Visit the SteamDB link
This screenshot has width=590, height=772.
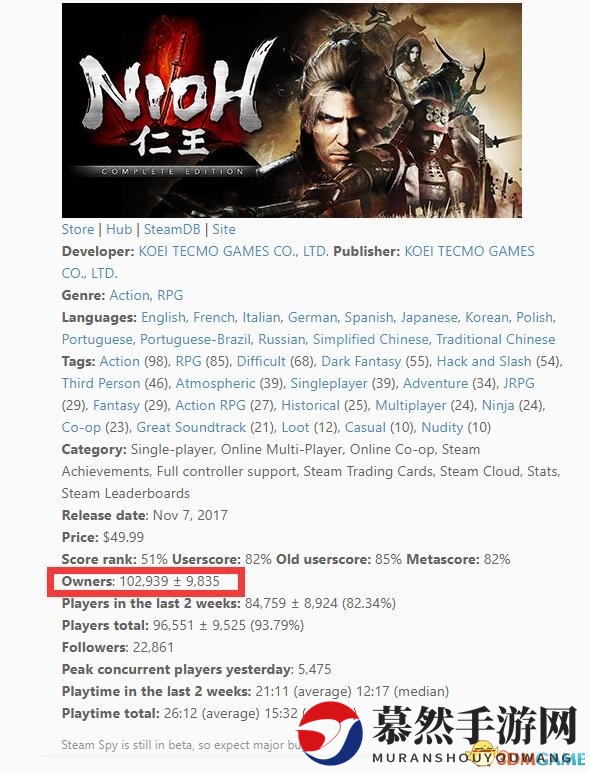pos(172,229)
